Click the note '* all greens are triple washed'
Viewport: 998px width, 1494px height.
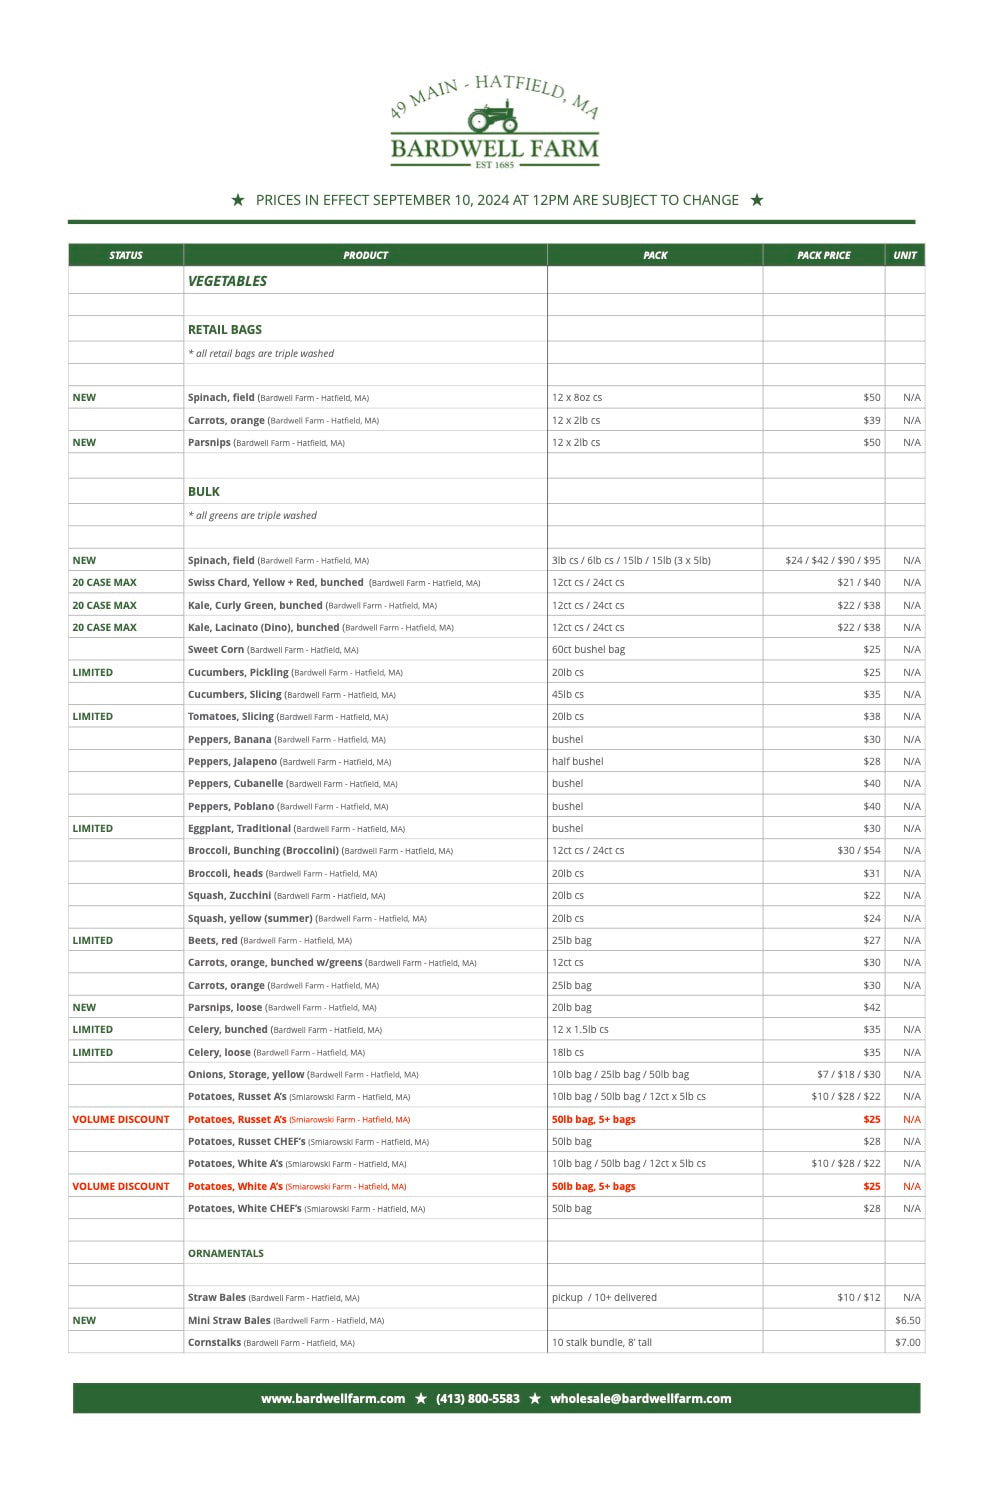(252, 515)
